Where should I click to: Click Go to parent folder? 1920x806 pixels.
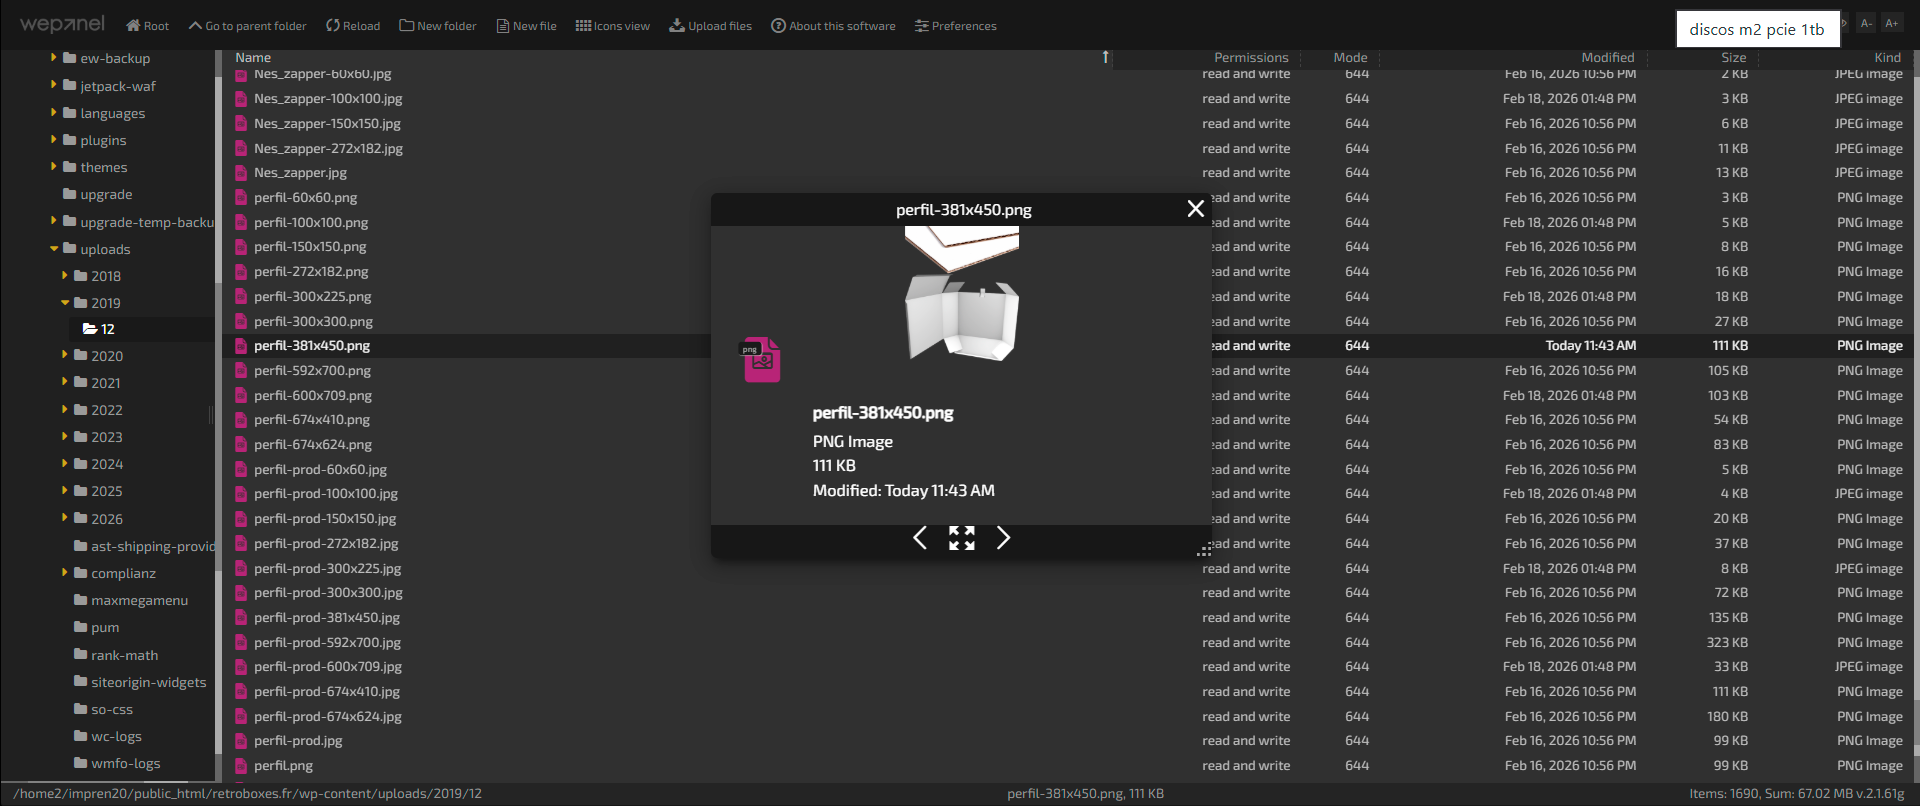(247, 26)
